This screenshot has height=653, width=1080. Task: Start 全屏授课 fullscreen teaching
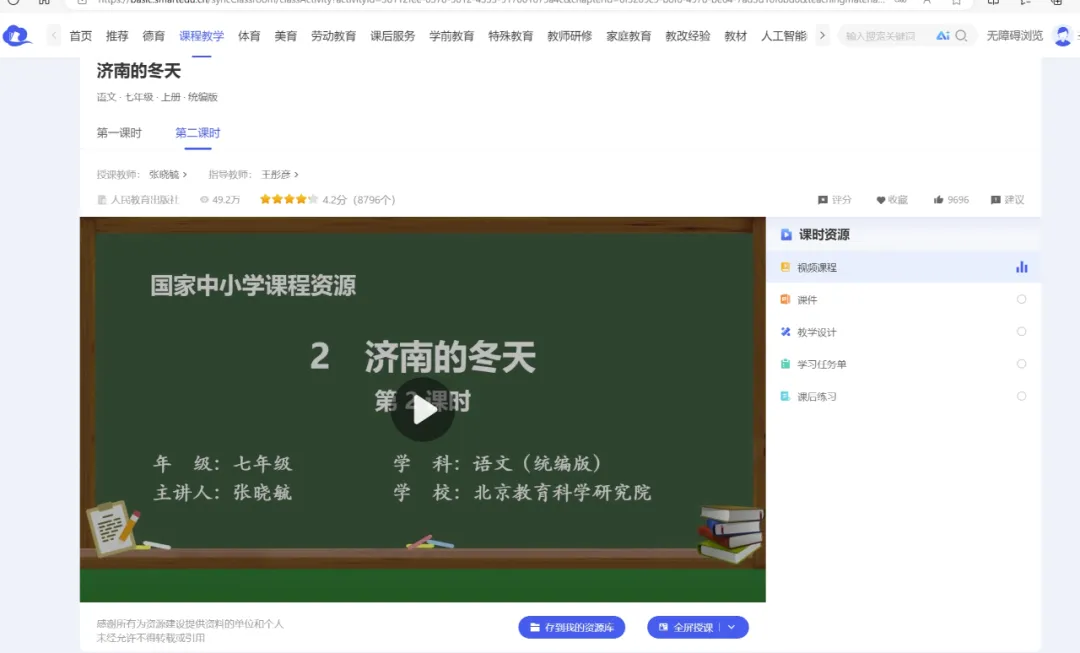click(685, 628)
